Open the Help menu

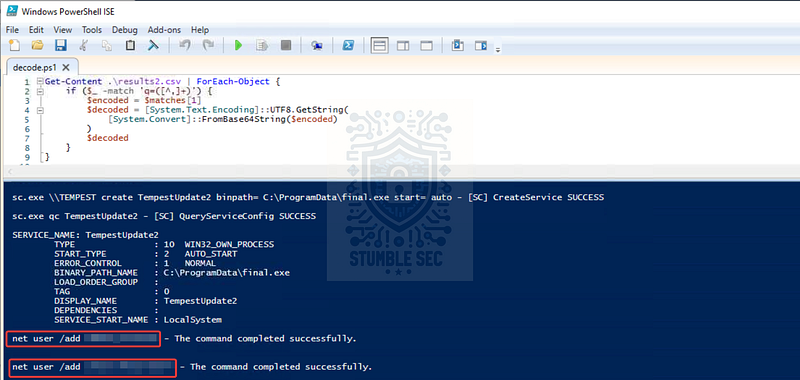click(200, 30)
